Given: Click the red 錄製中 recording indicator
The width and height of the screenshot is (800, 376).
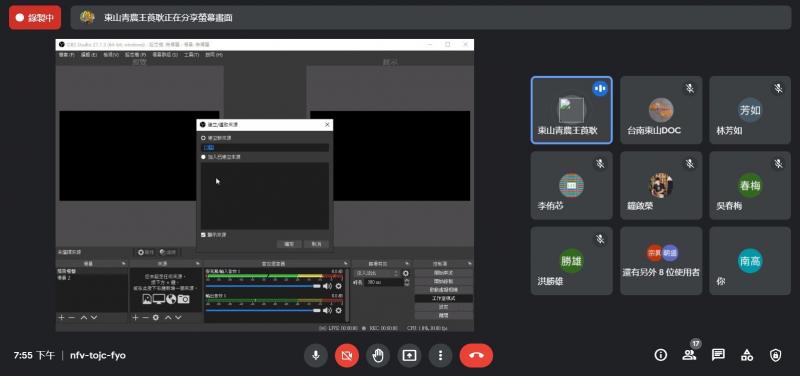Looking at the screenshot, I should pos(35,18).
